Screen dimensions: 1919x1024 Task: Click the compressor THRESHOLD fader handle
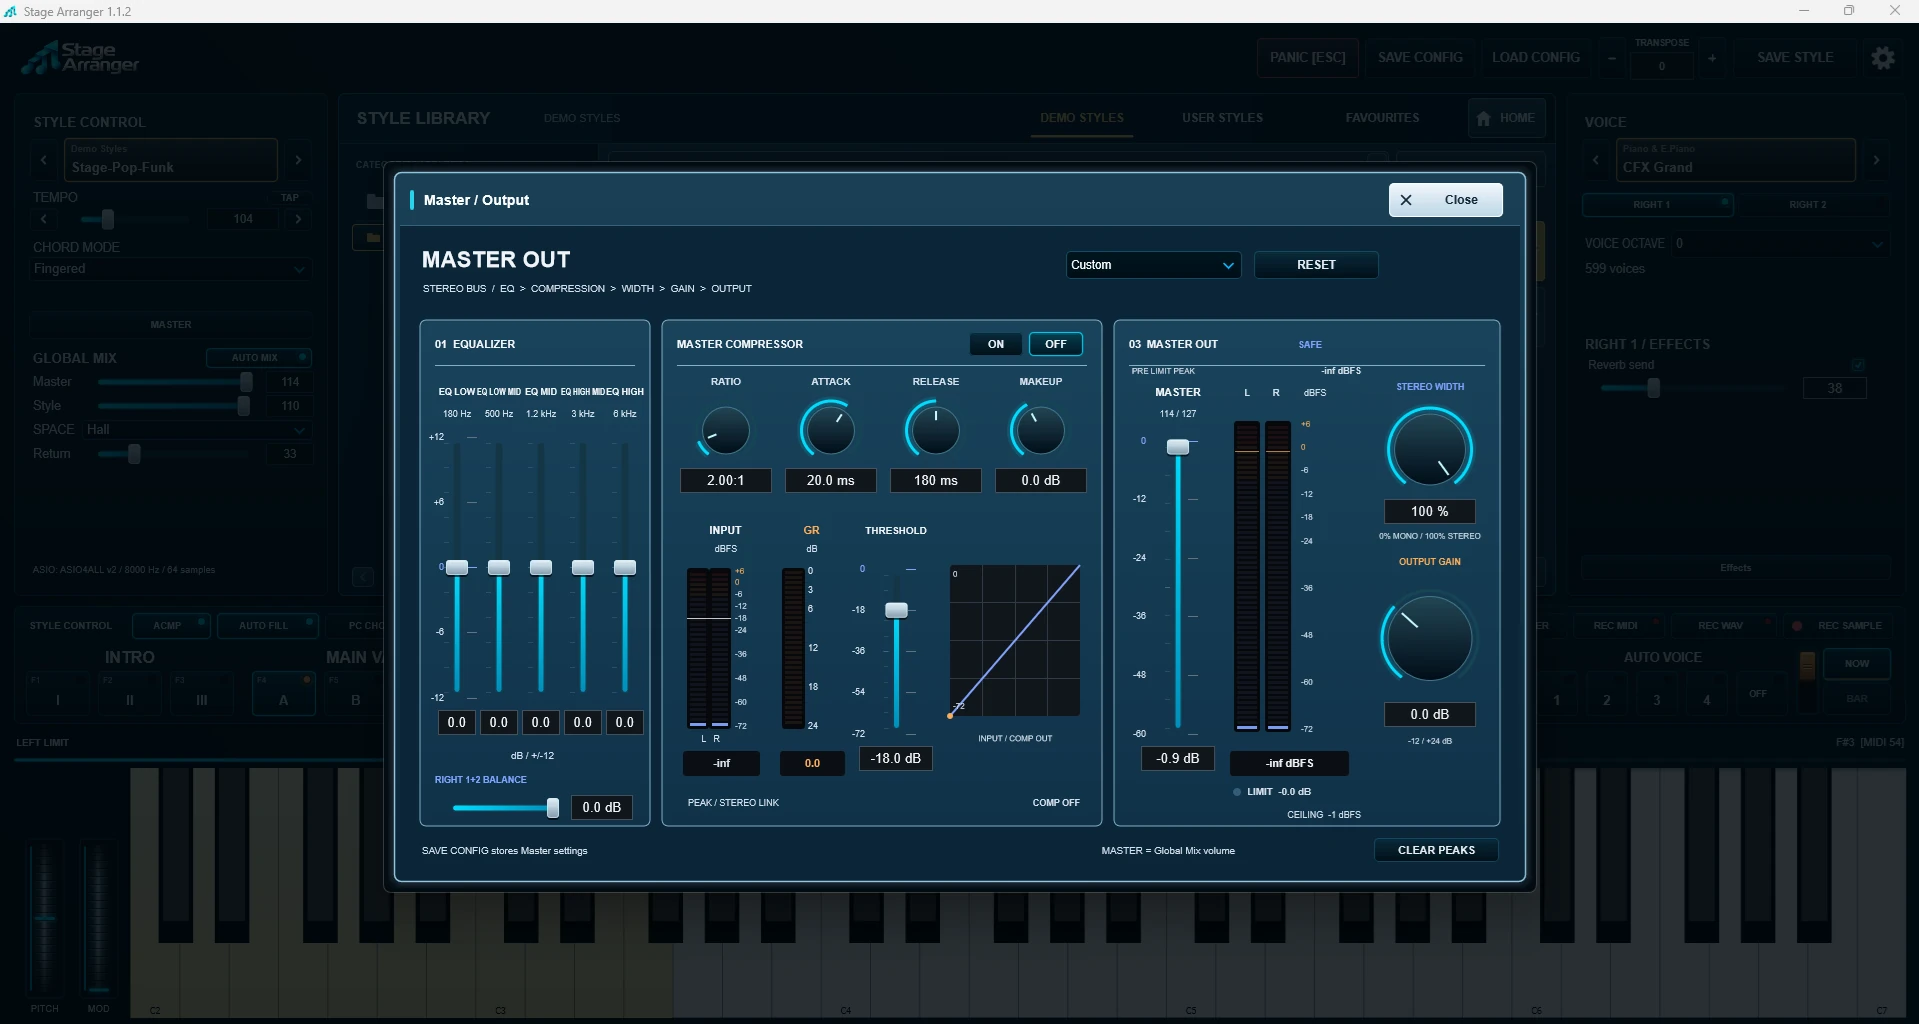click(x=897, y=610)
